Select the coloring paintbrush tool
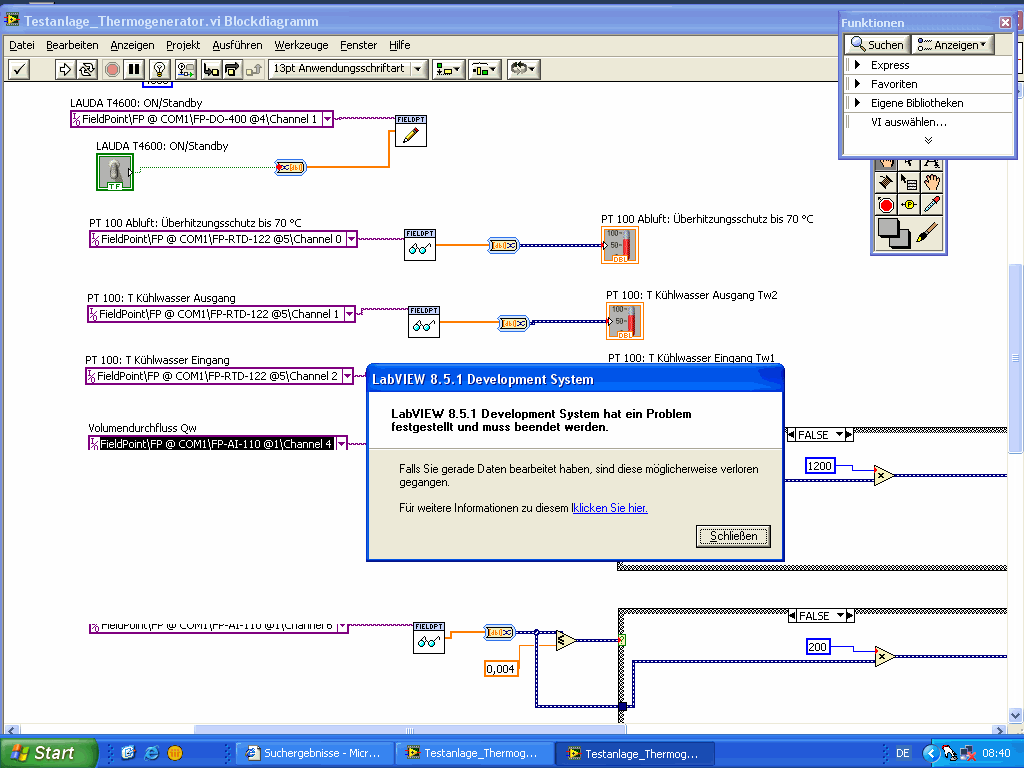The height and width of the screenshot is (768, 1024). click(x=927, y=233)
